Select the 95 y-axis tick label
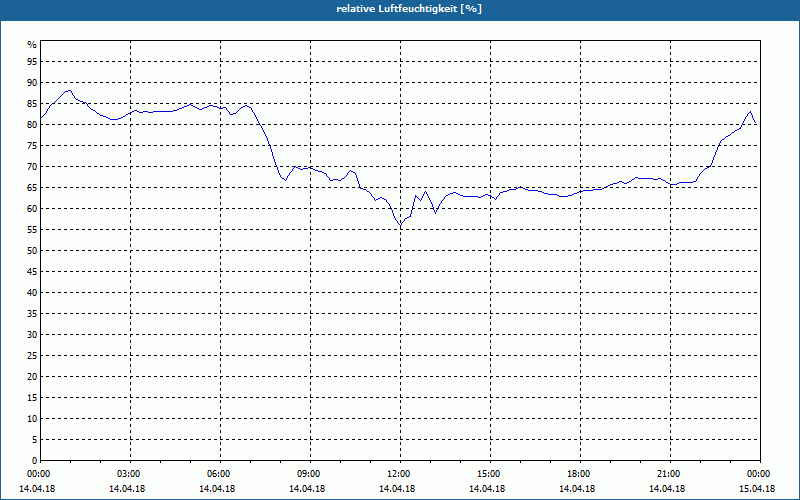Viewport: 800px width, 500px height. (x=32, y=62)
